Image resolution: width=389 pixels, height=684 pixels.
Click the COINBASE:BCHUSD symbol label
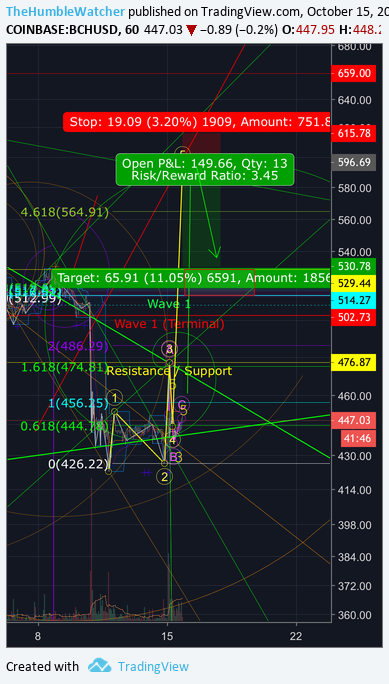coord(61,30)
